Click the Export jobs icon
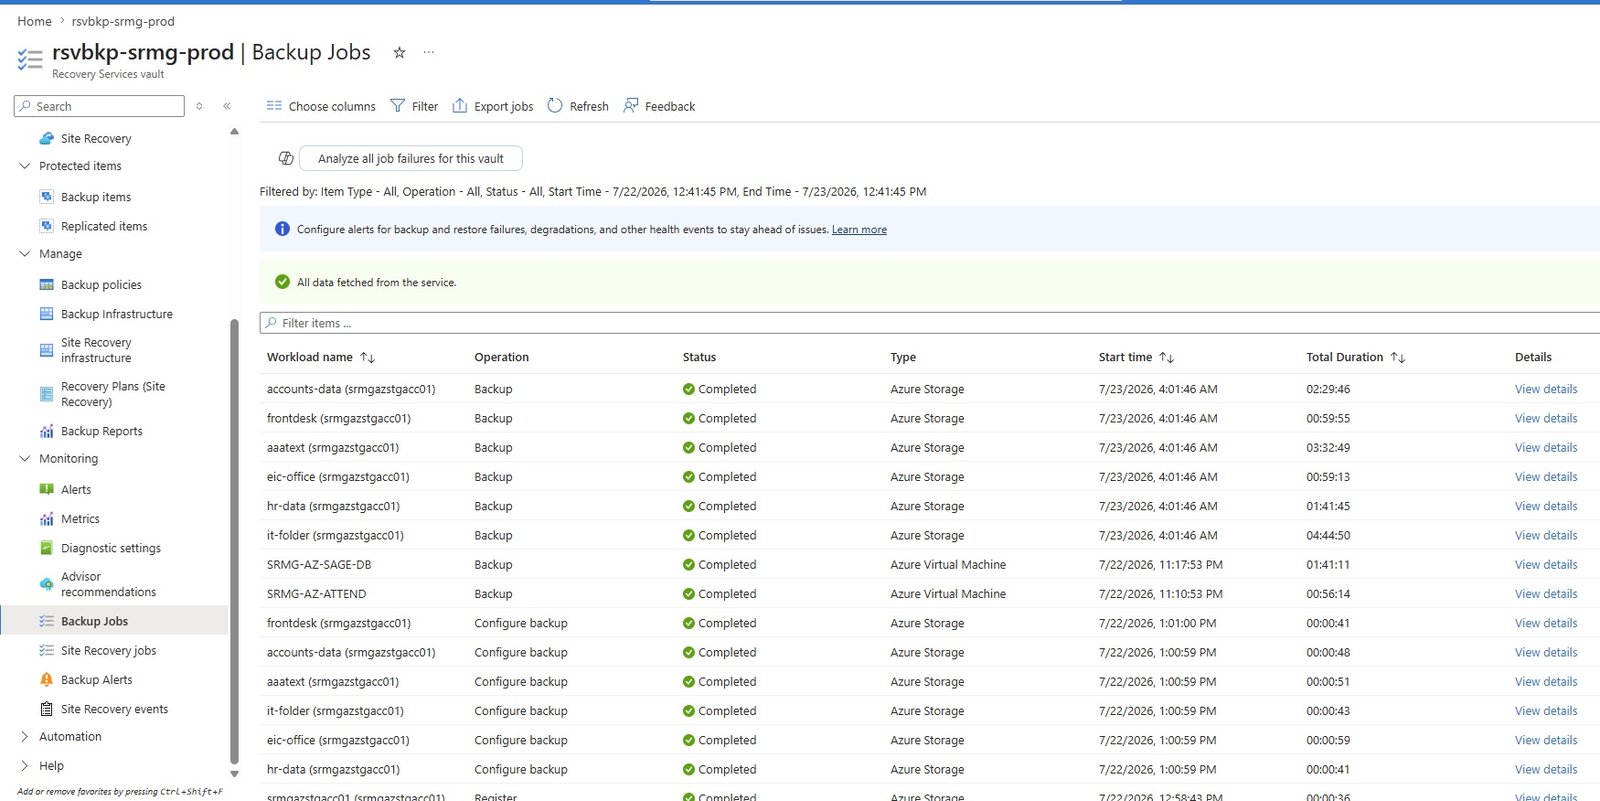 click(x=460, y=106)
